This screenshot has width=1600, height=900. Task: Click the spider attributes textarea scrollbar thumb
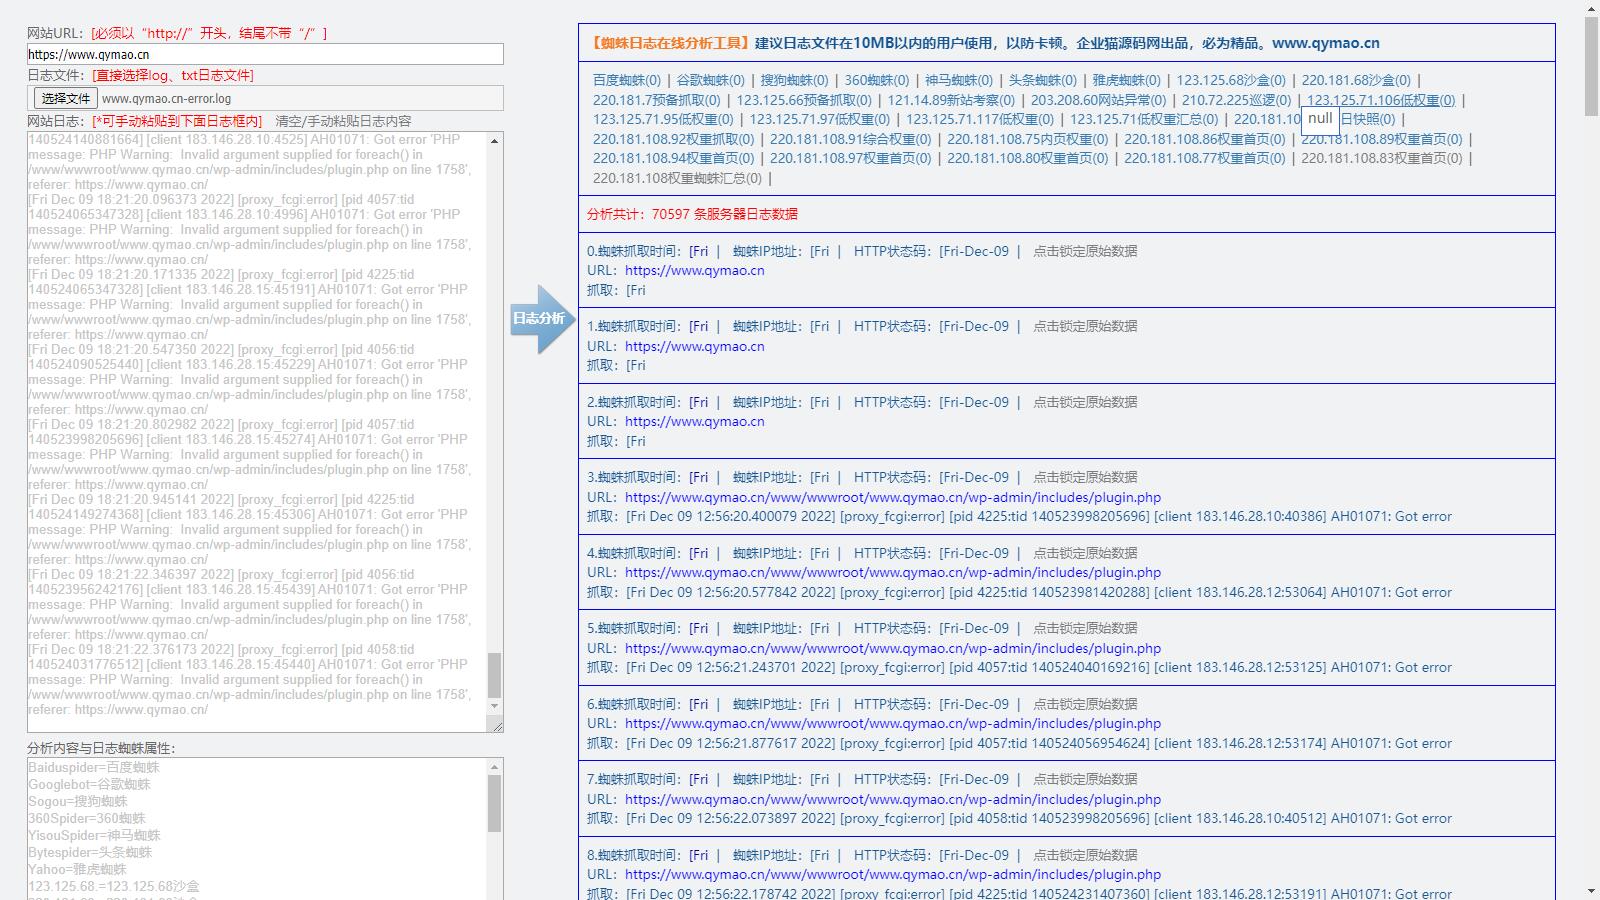coord(494,804)
